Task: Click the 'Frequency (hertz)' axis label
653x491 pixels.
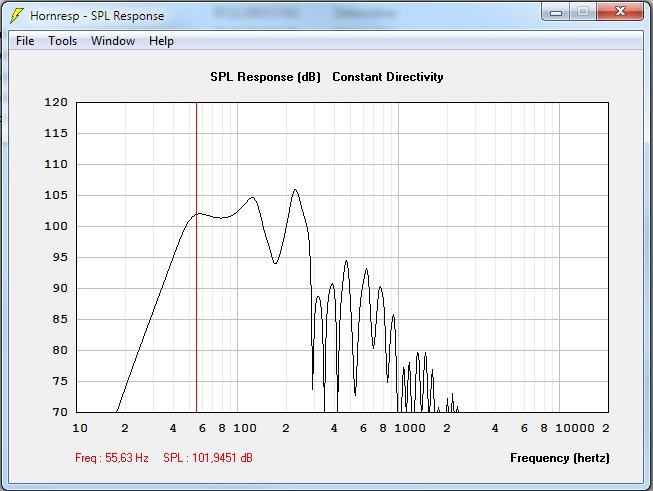Action: pos(560,458)
